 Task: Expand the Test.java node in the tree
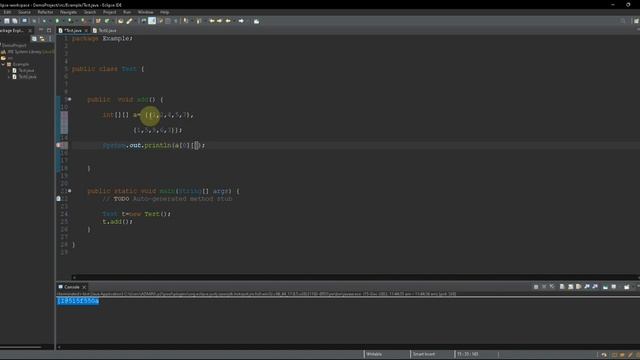[x=9, y=71]
